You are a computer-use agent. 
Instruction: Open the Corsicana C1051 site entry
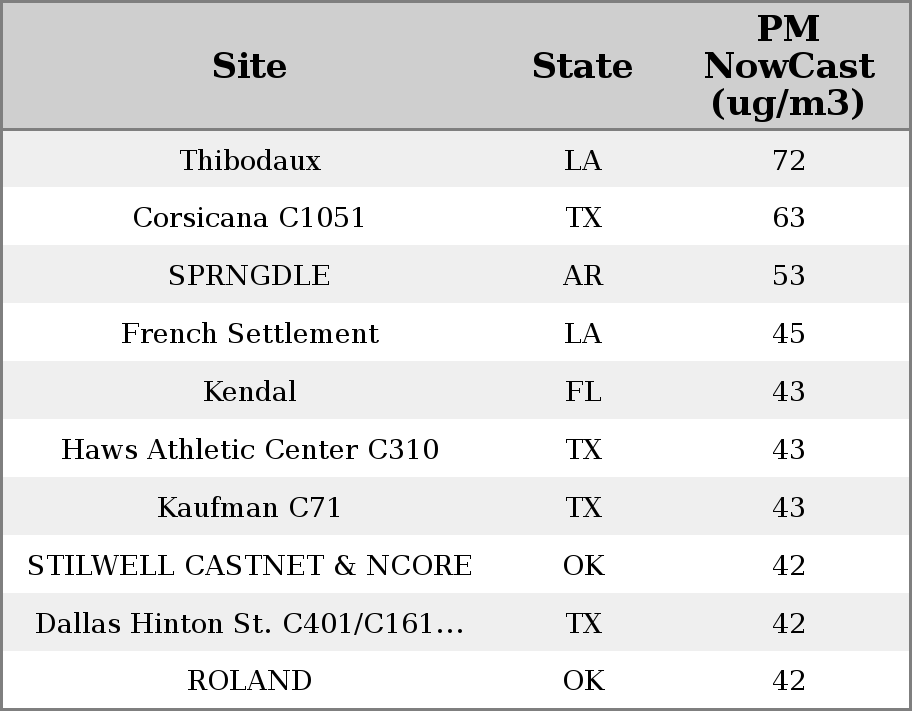[250, 218]
